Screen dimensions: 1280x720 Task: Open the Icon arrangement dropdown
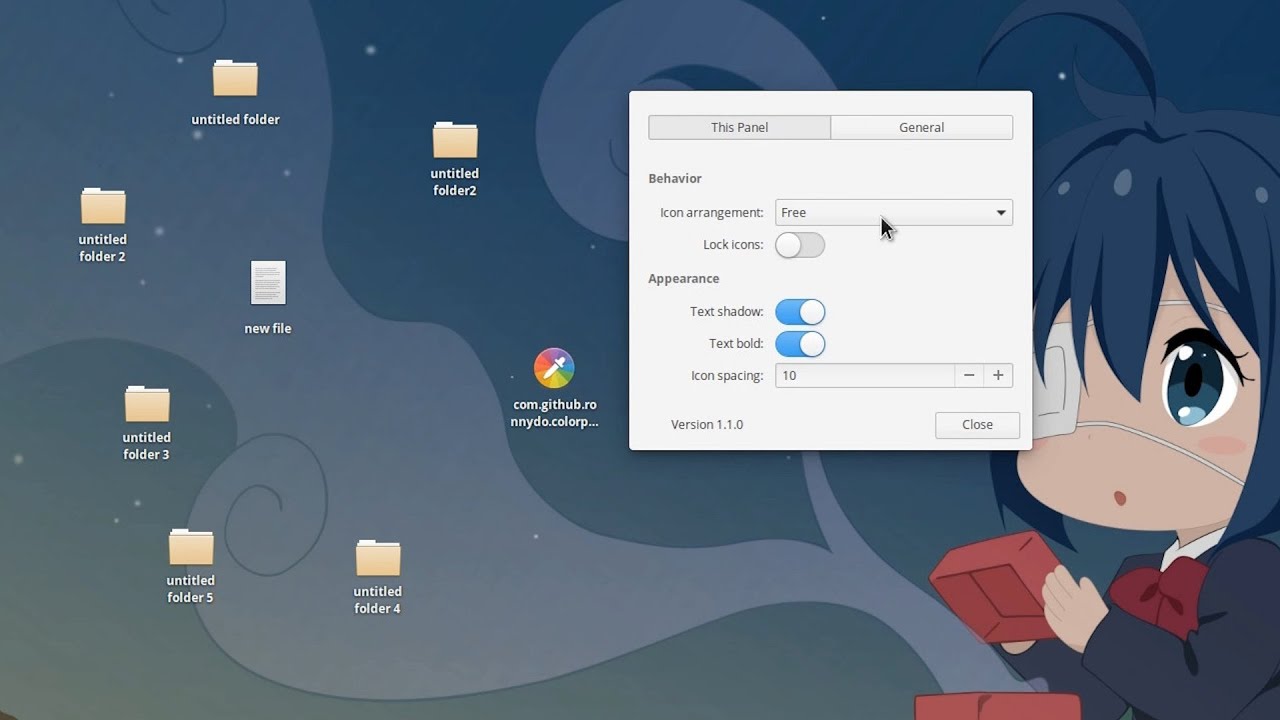coord(894,212)
